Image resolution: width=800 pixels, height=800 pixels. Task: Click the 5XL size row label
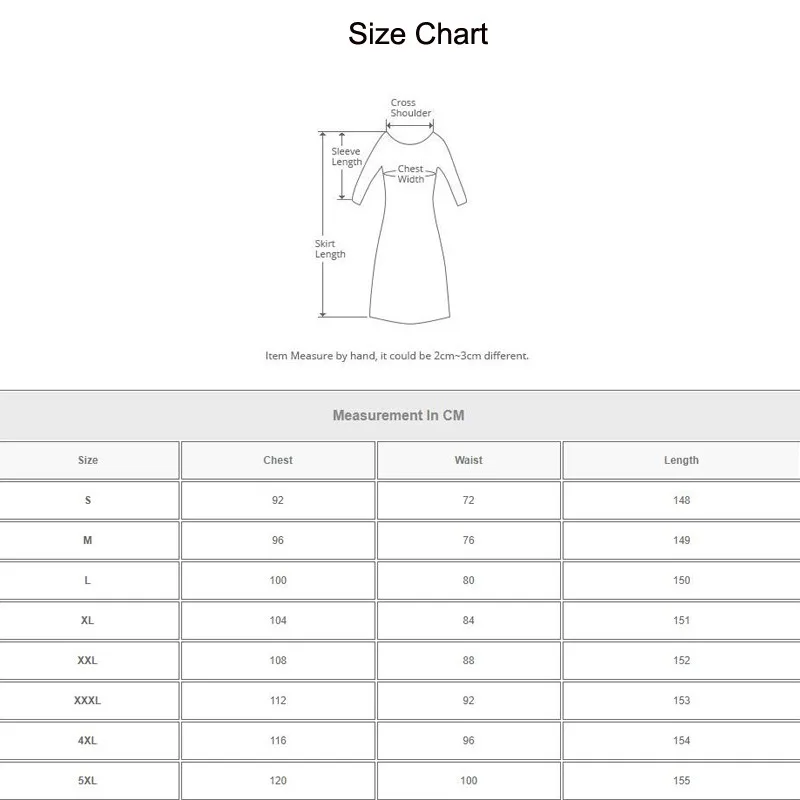point(88,780)
